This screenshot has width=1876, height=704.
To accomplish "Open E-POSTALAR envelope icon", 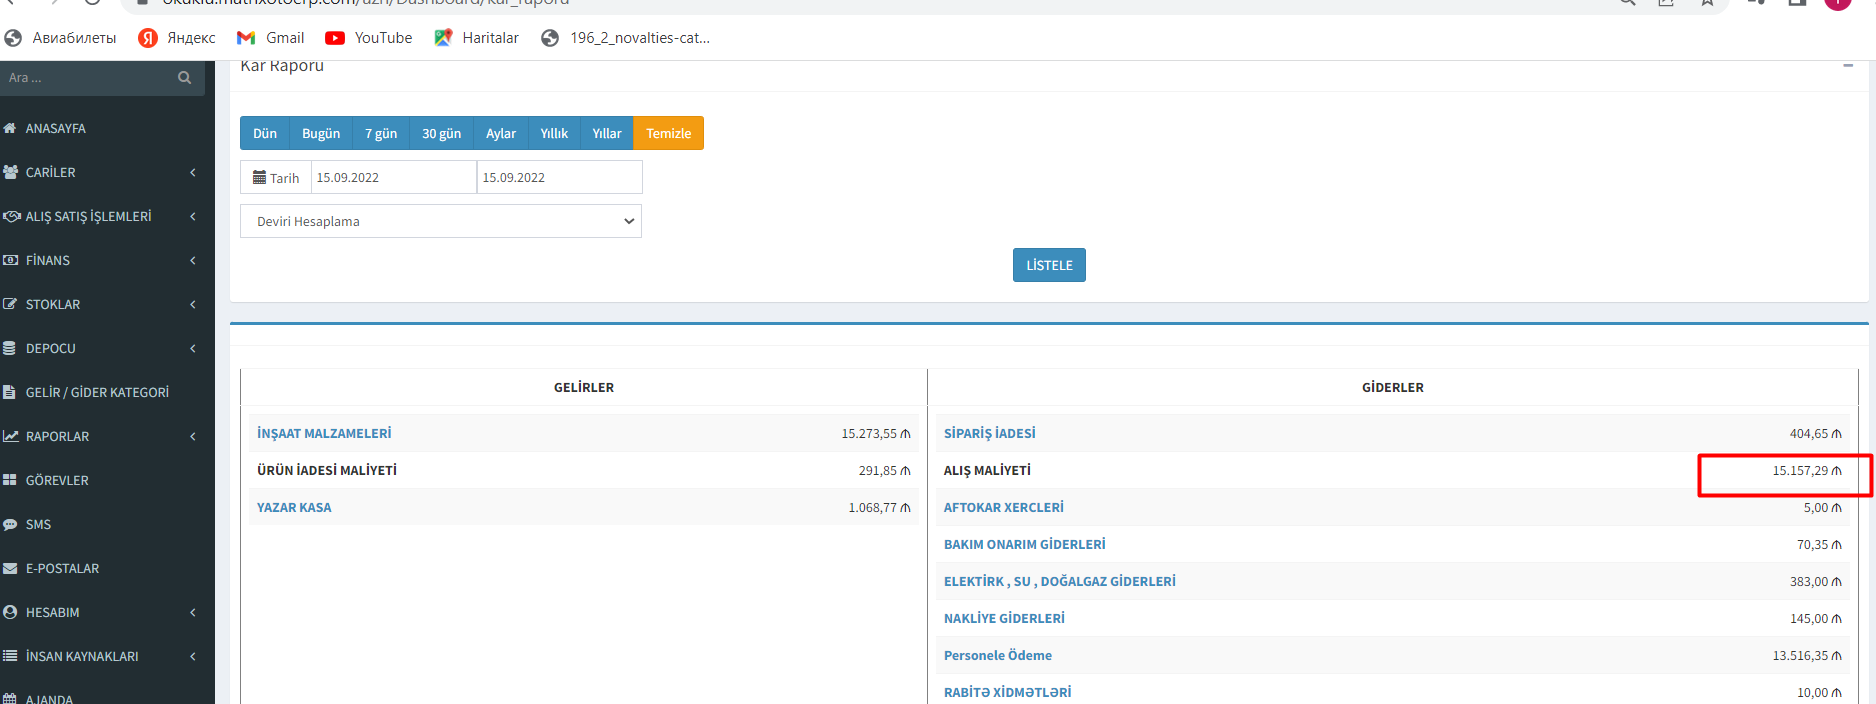I will pos(10,569).
